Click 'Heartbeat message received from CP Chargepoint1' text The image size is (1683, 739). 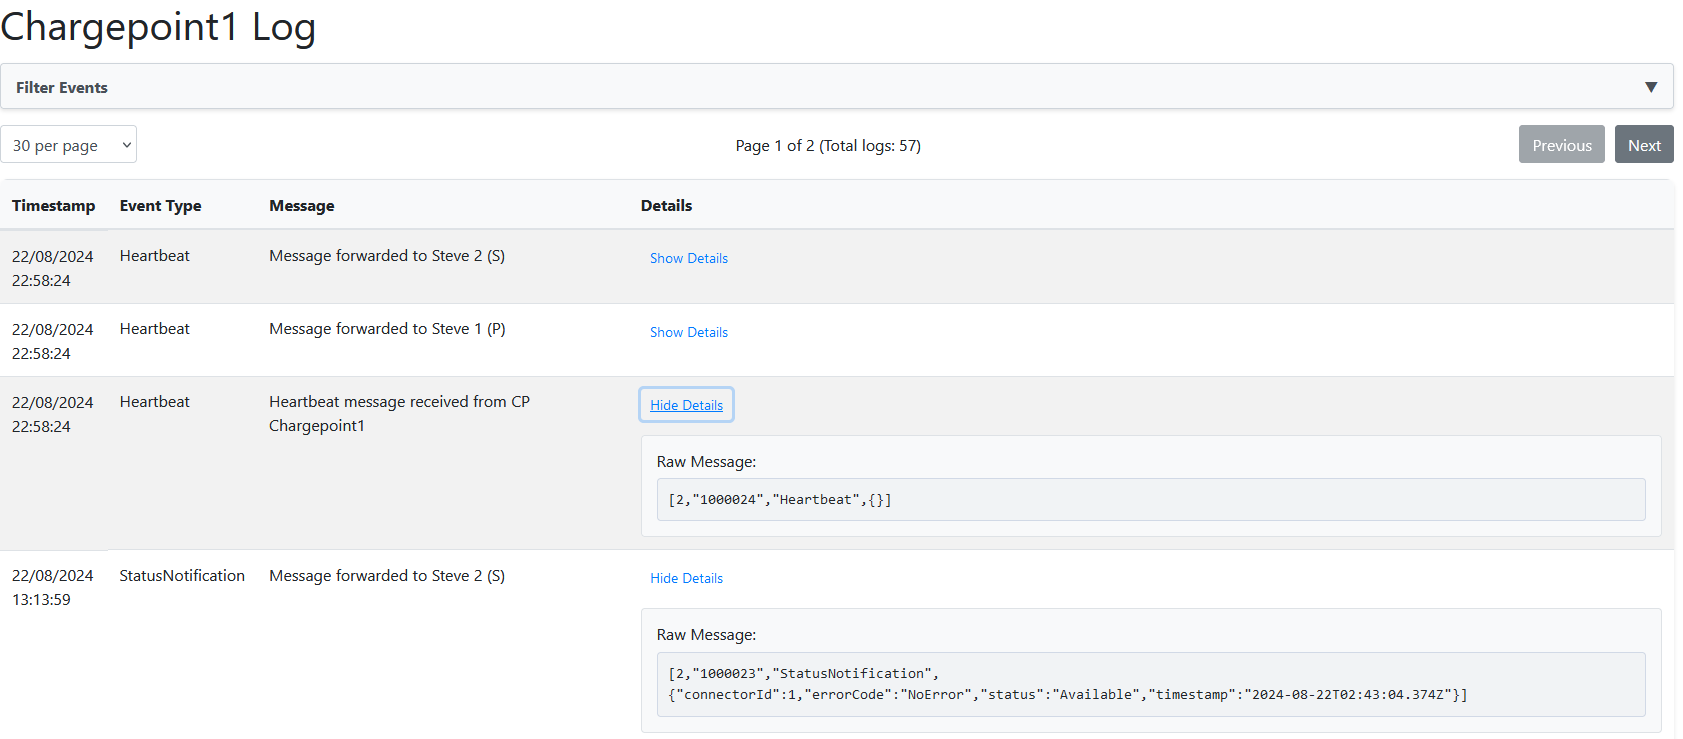(x=400, y=413)
